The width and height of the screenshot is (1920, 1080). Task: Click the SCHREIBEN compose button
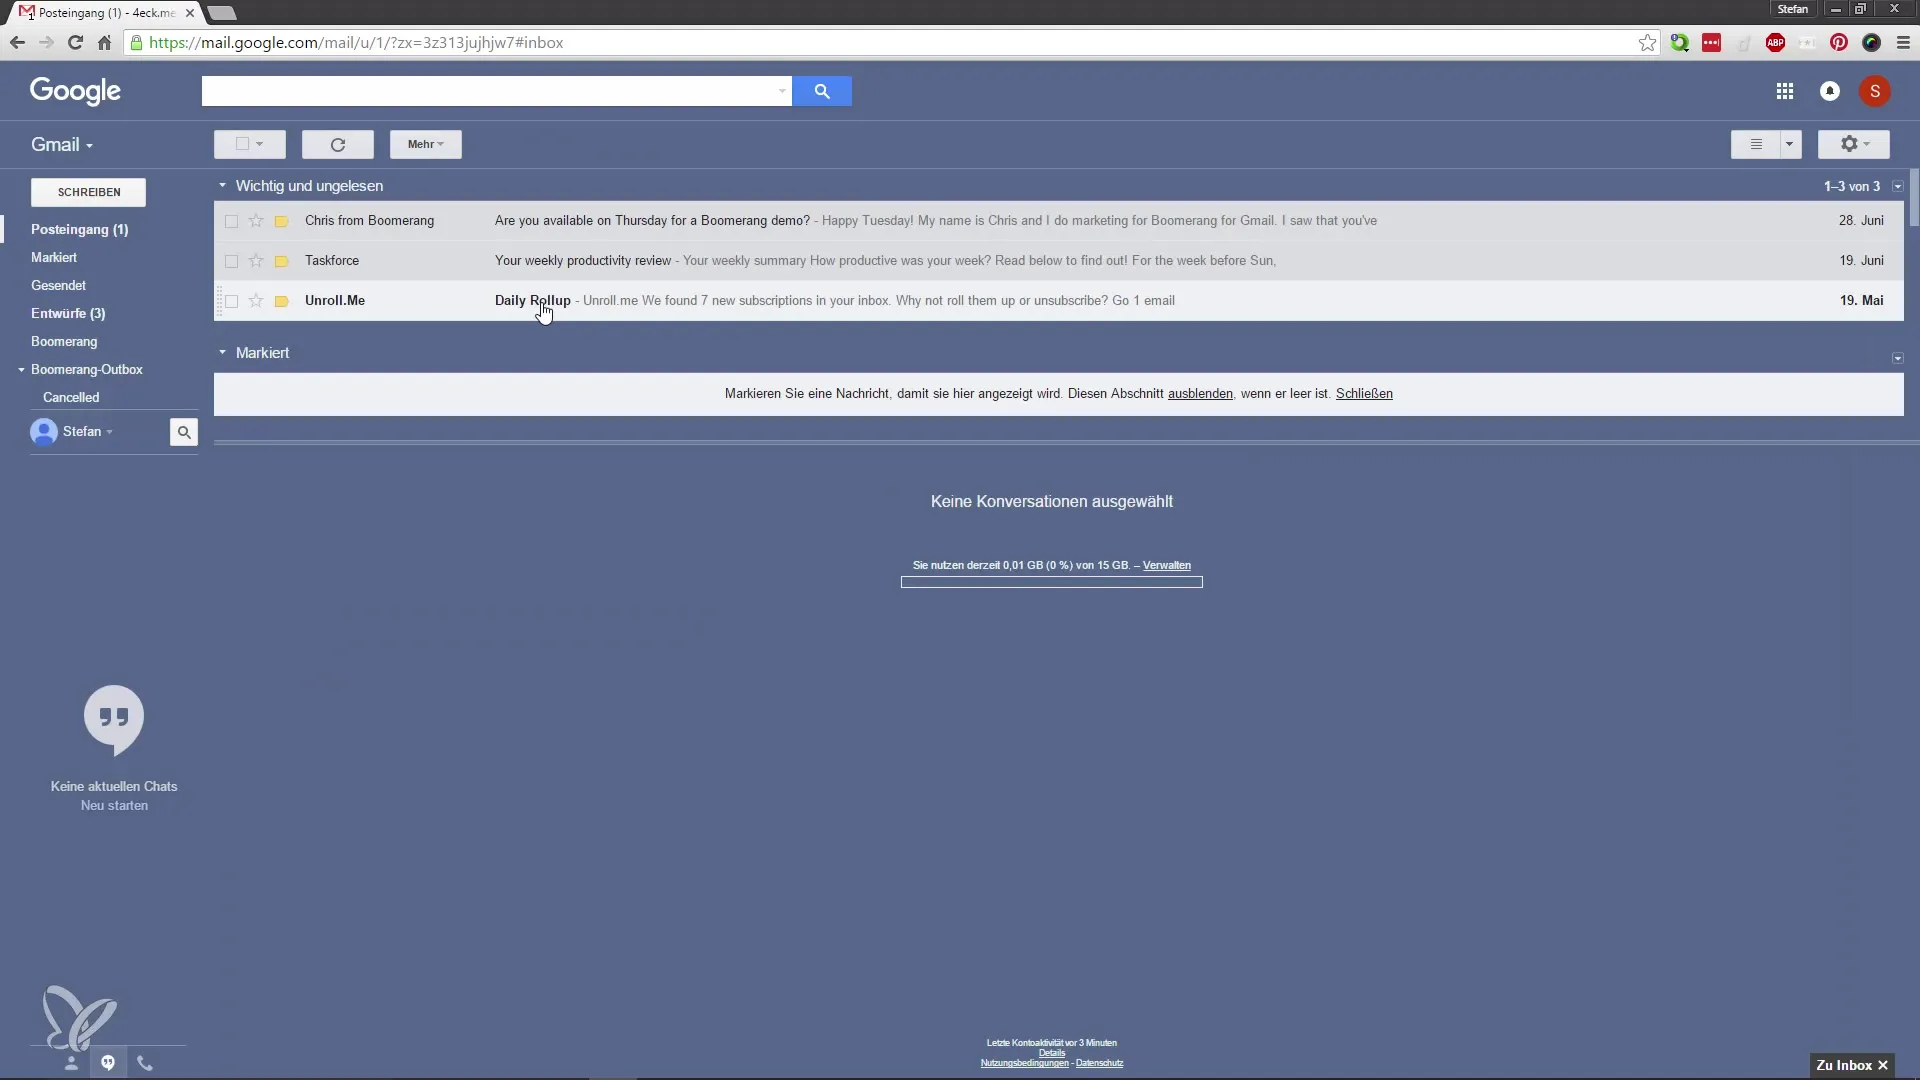pos(89,192)
